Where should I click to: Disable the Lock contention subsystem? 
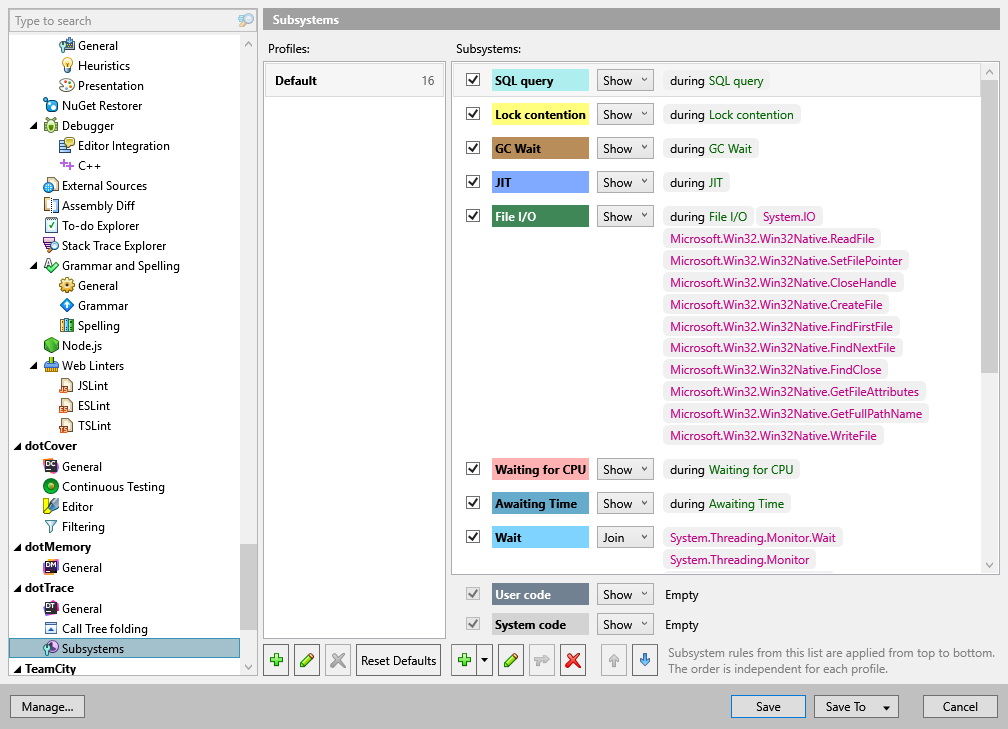472,114
